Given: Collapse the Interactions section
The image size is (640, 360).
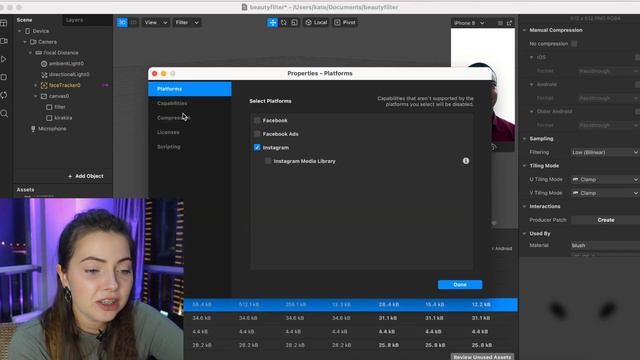Looking at the screenshot, I should 524,207.
